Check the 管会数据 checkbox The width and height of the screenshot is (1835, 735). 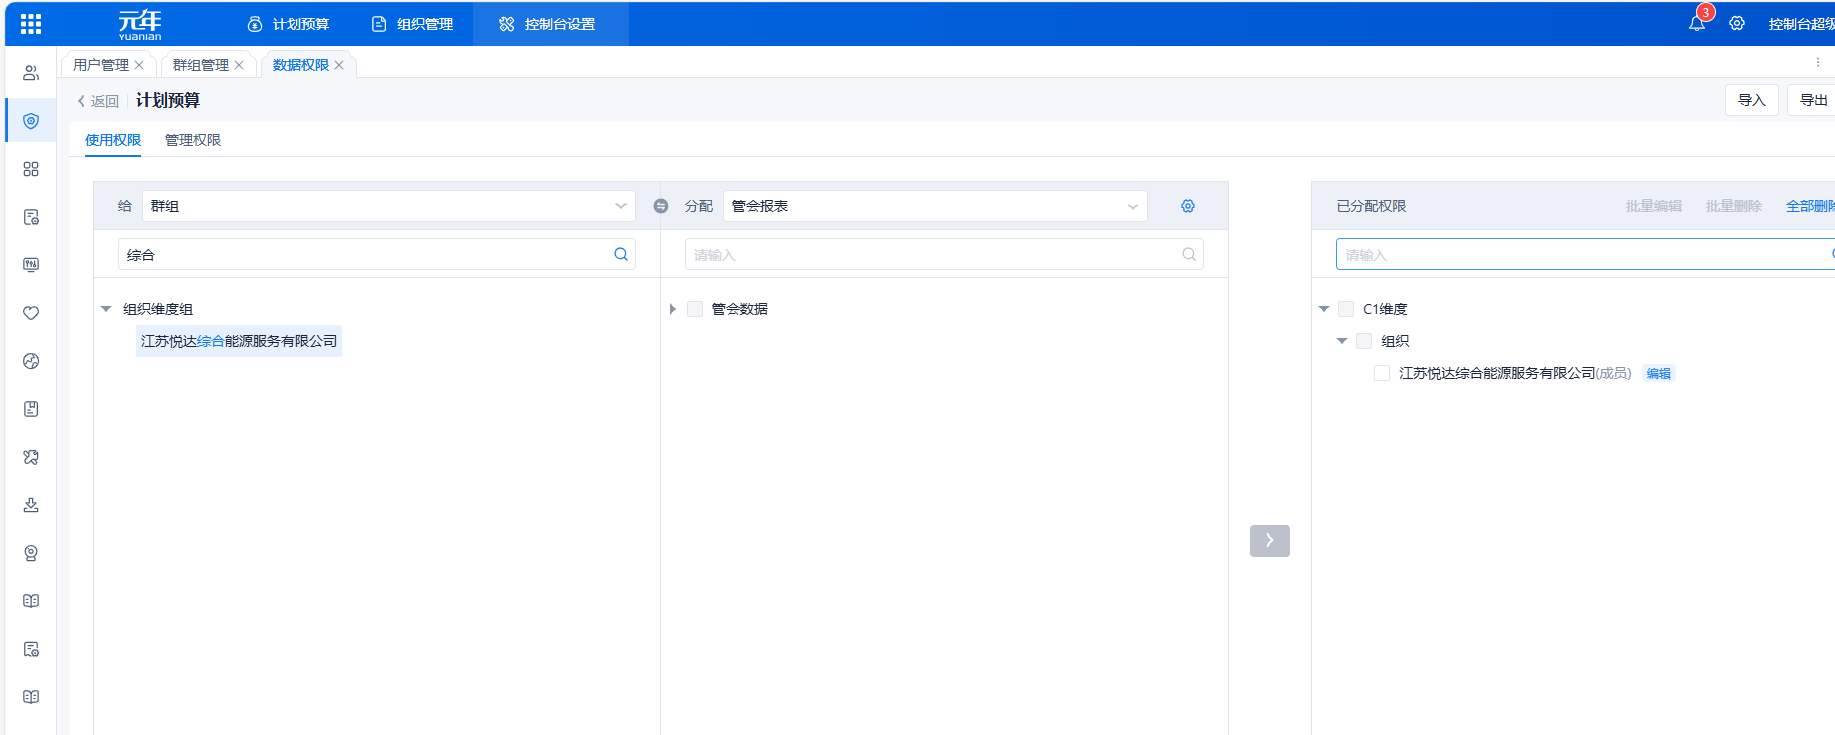[695, 309]
